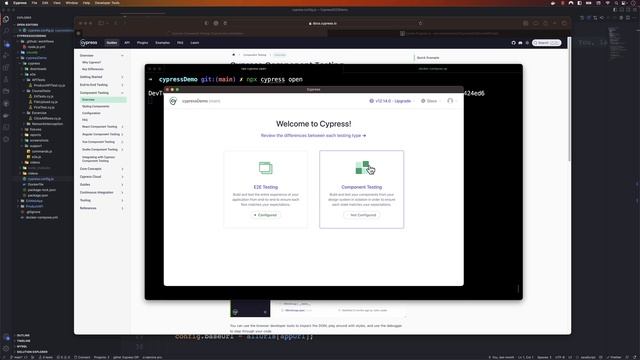Open VS Code Explorer activity bar icon
The height and width of the screenshot is (360, 640).
[x=6, y=19]
